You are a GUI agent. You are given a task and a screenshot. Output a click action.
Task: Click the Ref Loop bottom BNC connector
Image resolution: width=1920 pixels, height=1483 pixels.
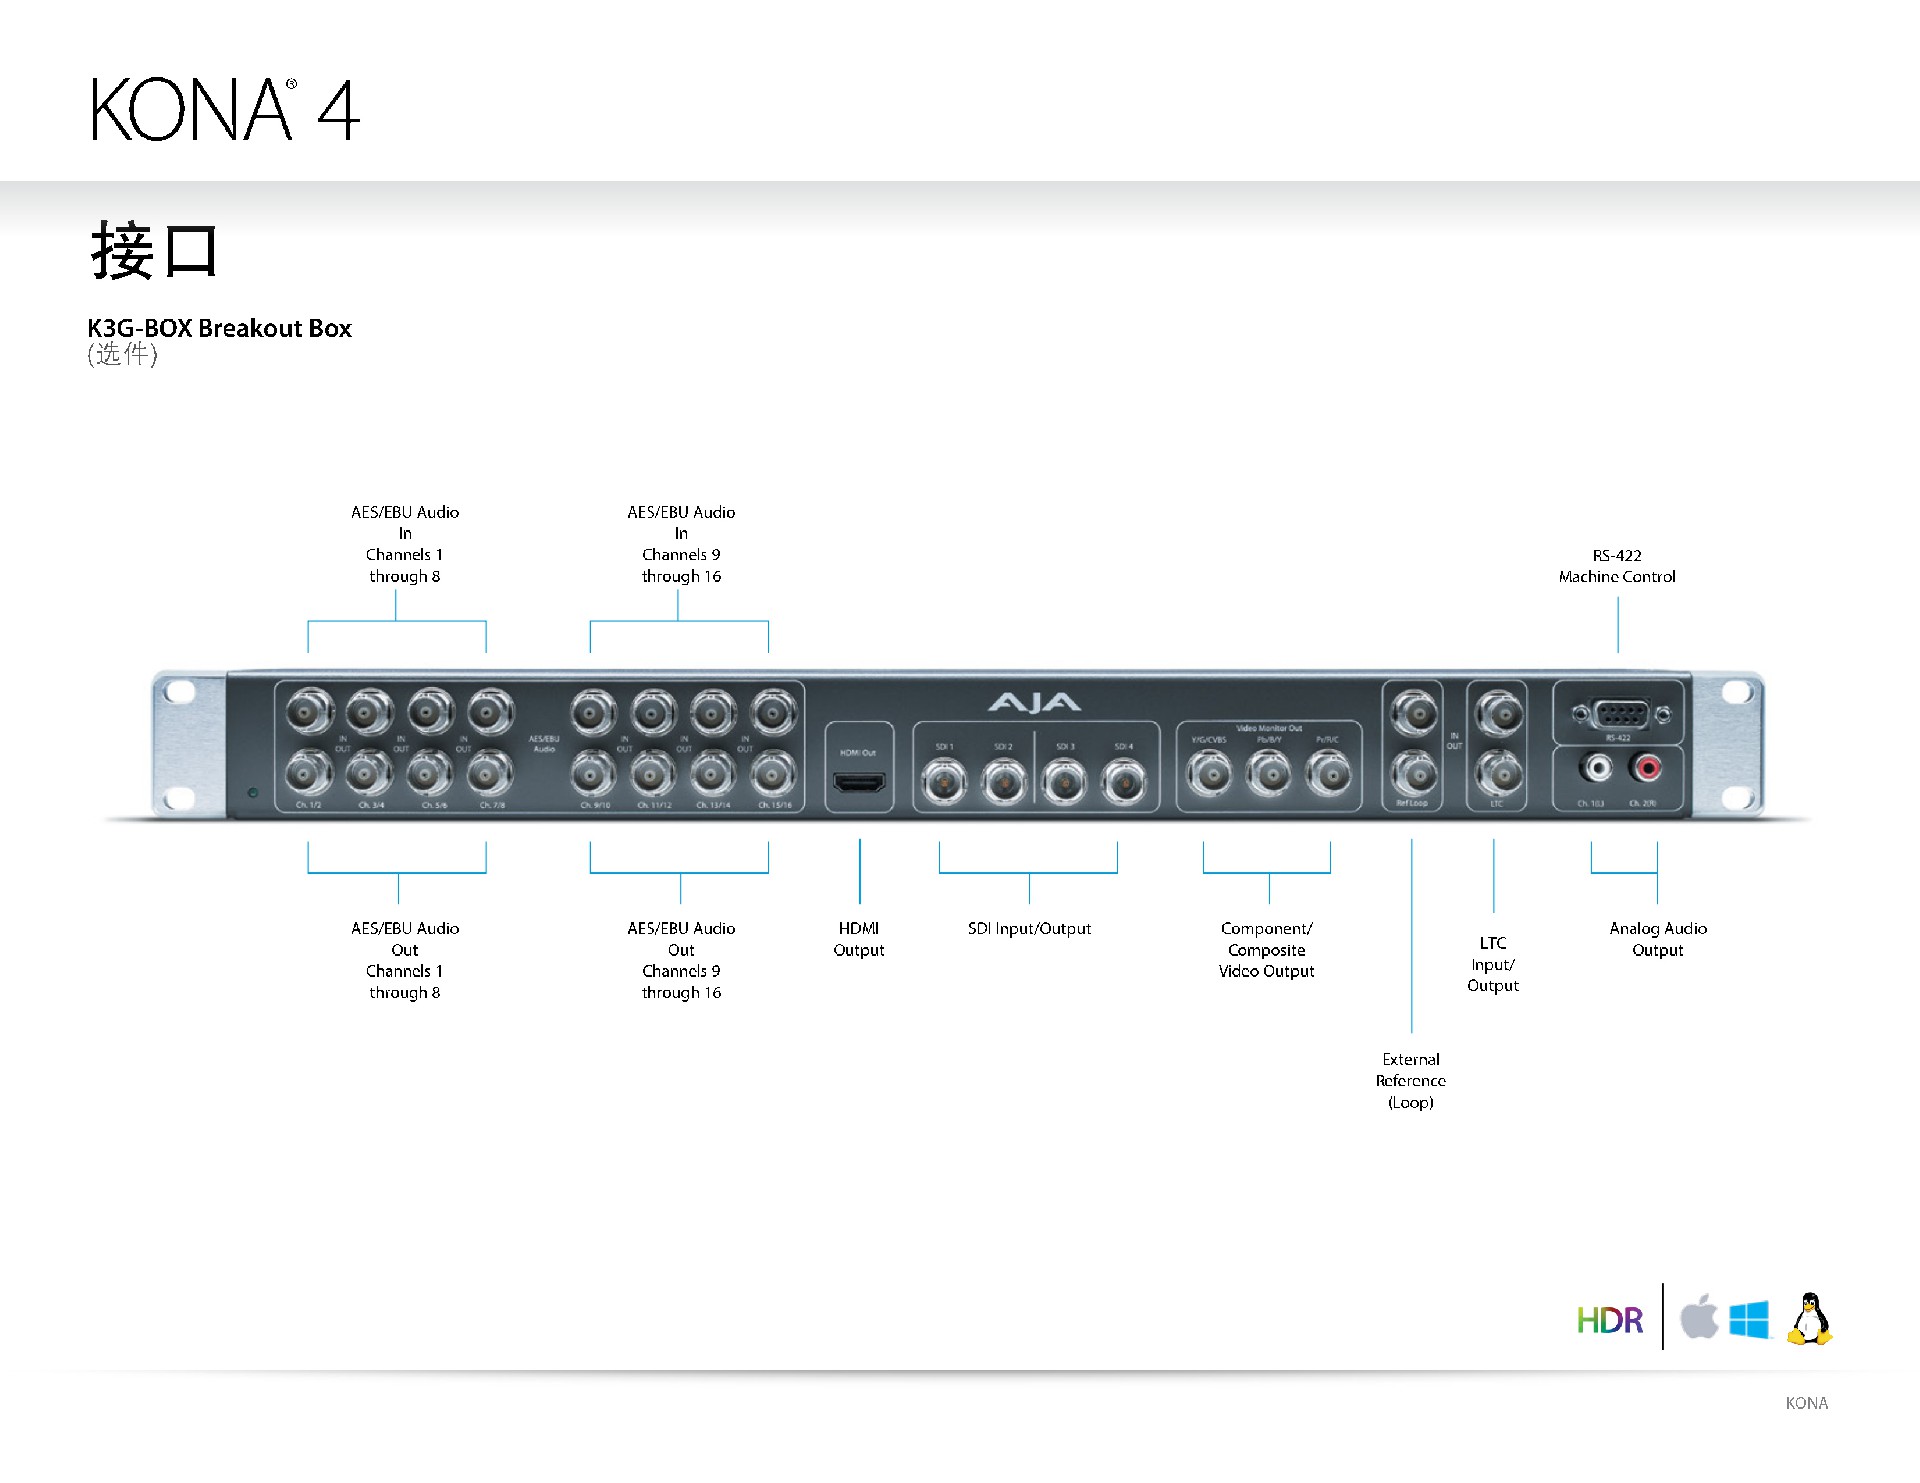pyautogui.click(x=1415, y=772)
